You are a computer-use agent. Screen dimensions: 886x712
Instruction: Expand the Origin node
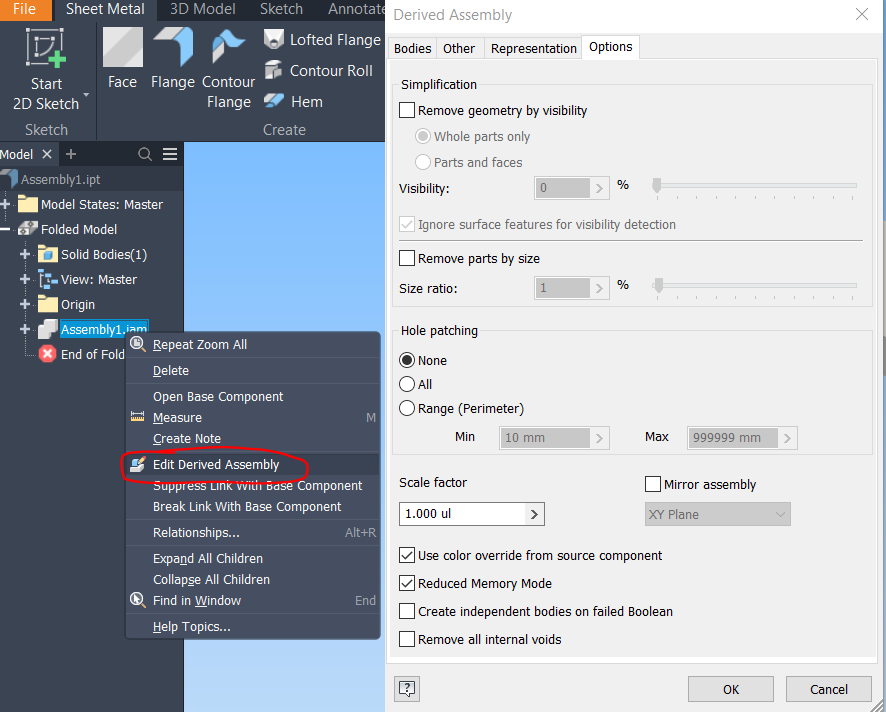pyautogui.click(x=25, y=304)
